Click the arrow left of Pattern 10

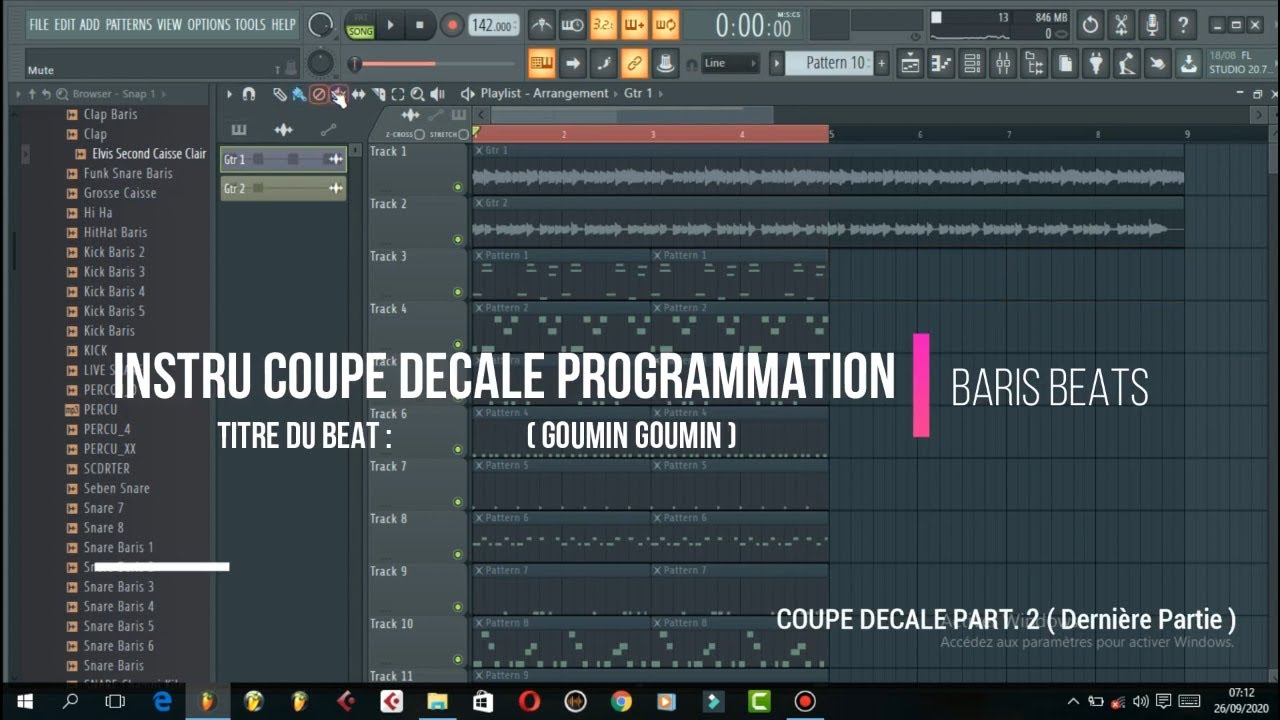point(777,63)
